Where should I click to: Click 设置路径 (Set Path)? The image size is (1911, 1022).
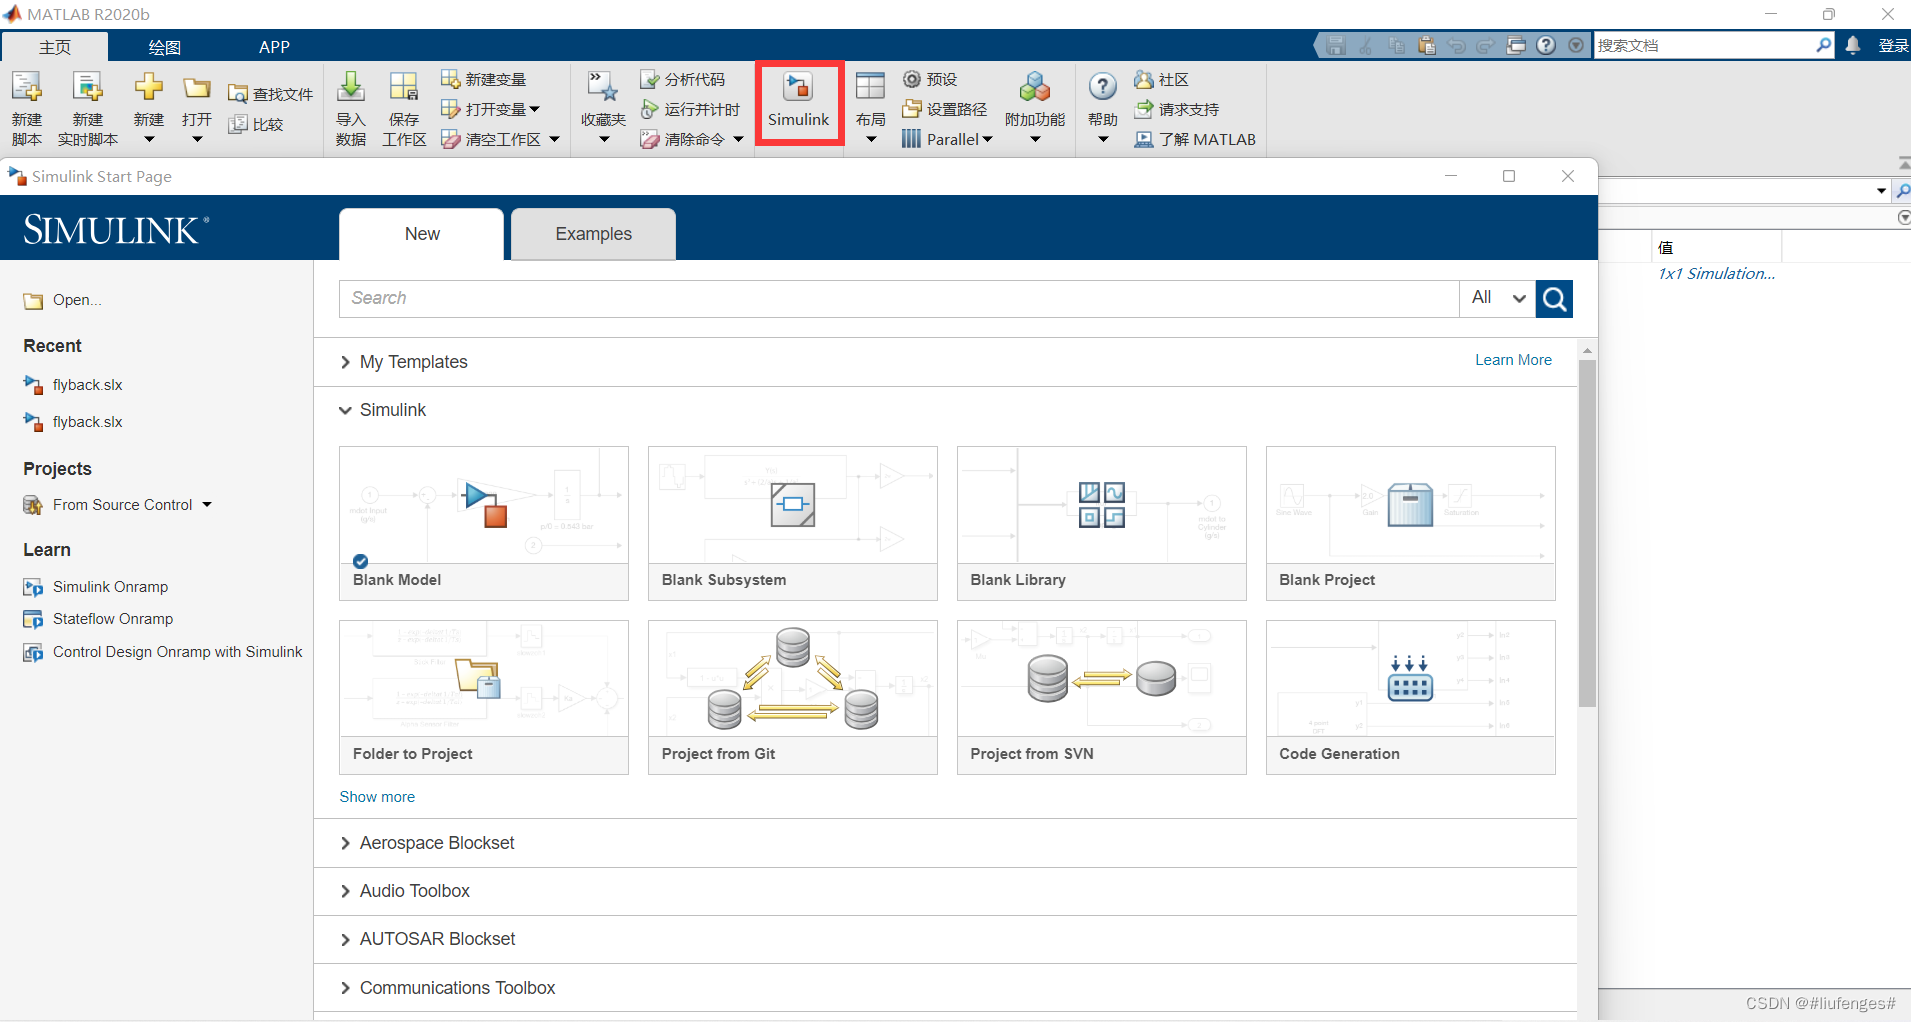pos(944,109)
